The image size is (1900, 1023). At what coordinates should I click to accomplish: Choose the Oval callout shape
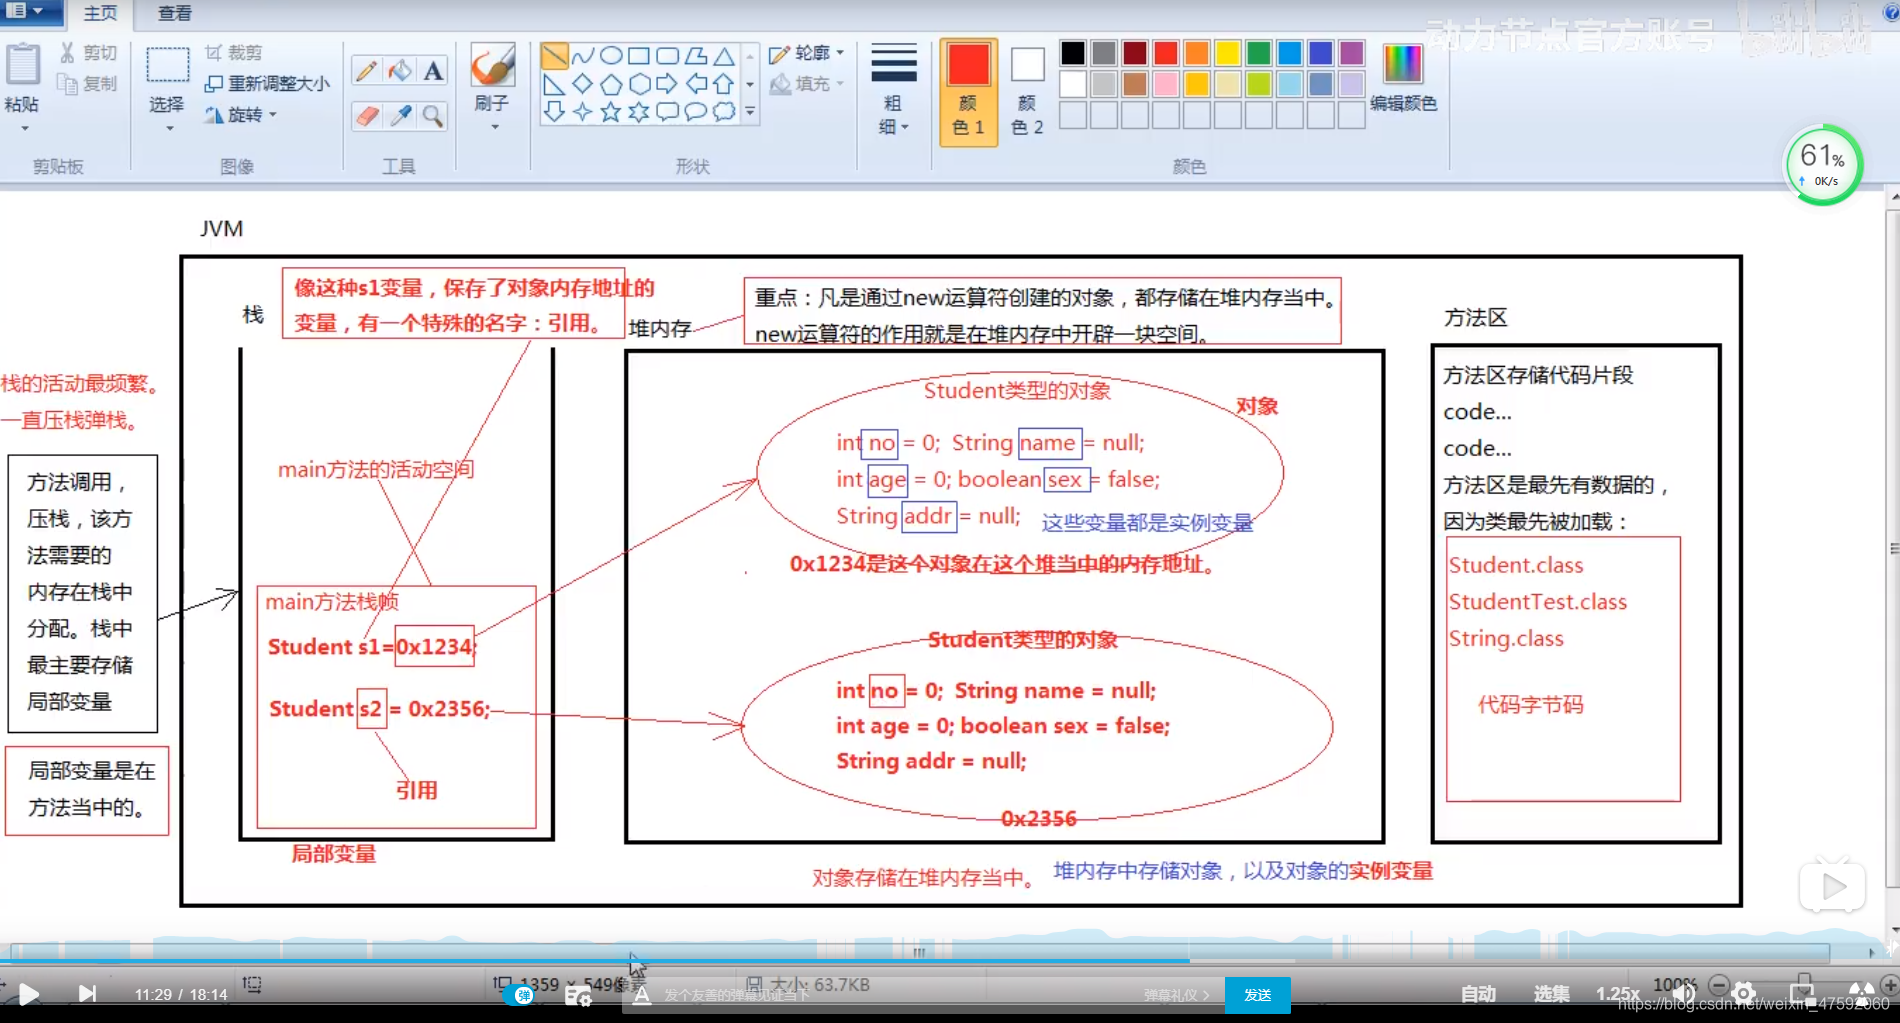point(695,112)
